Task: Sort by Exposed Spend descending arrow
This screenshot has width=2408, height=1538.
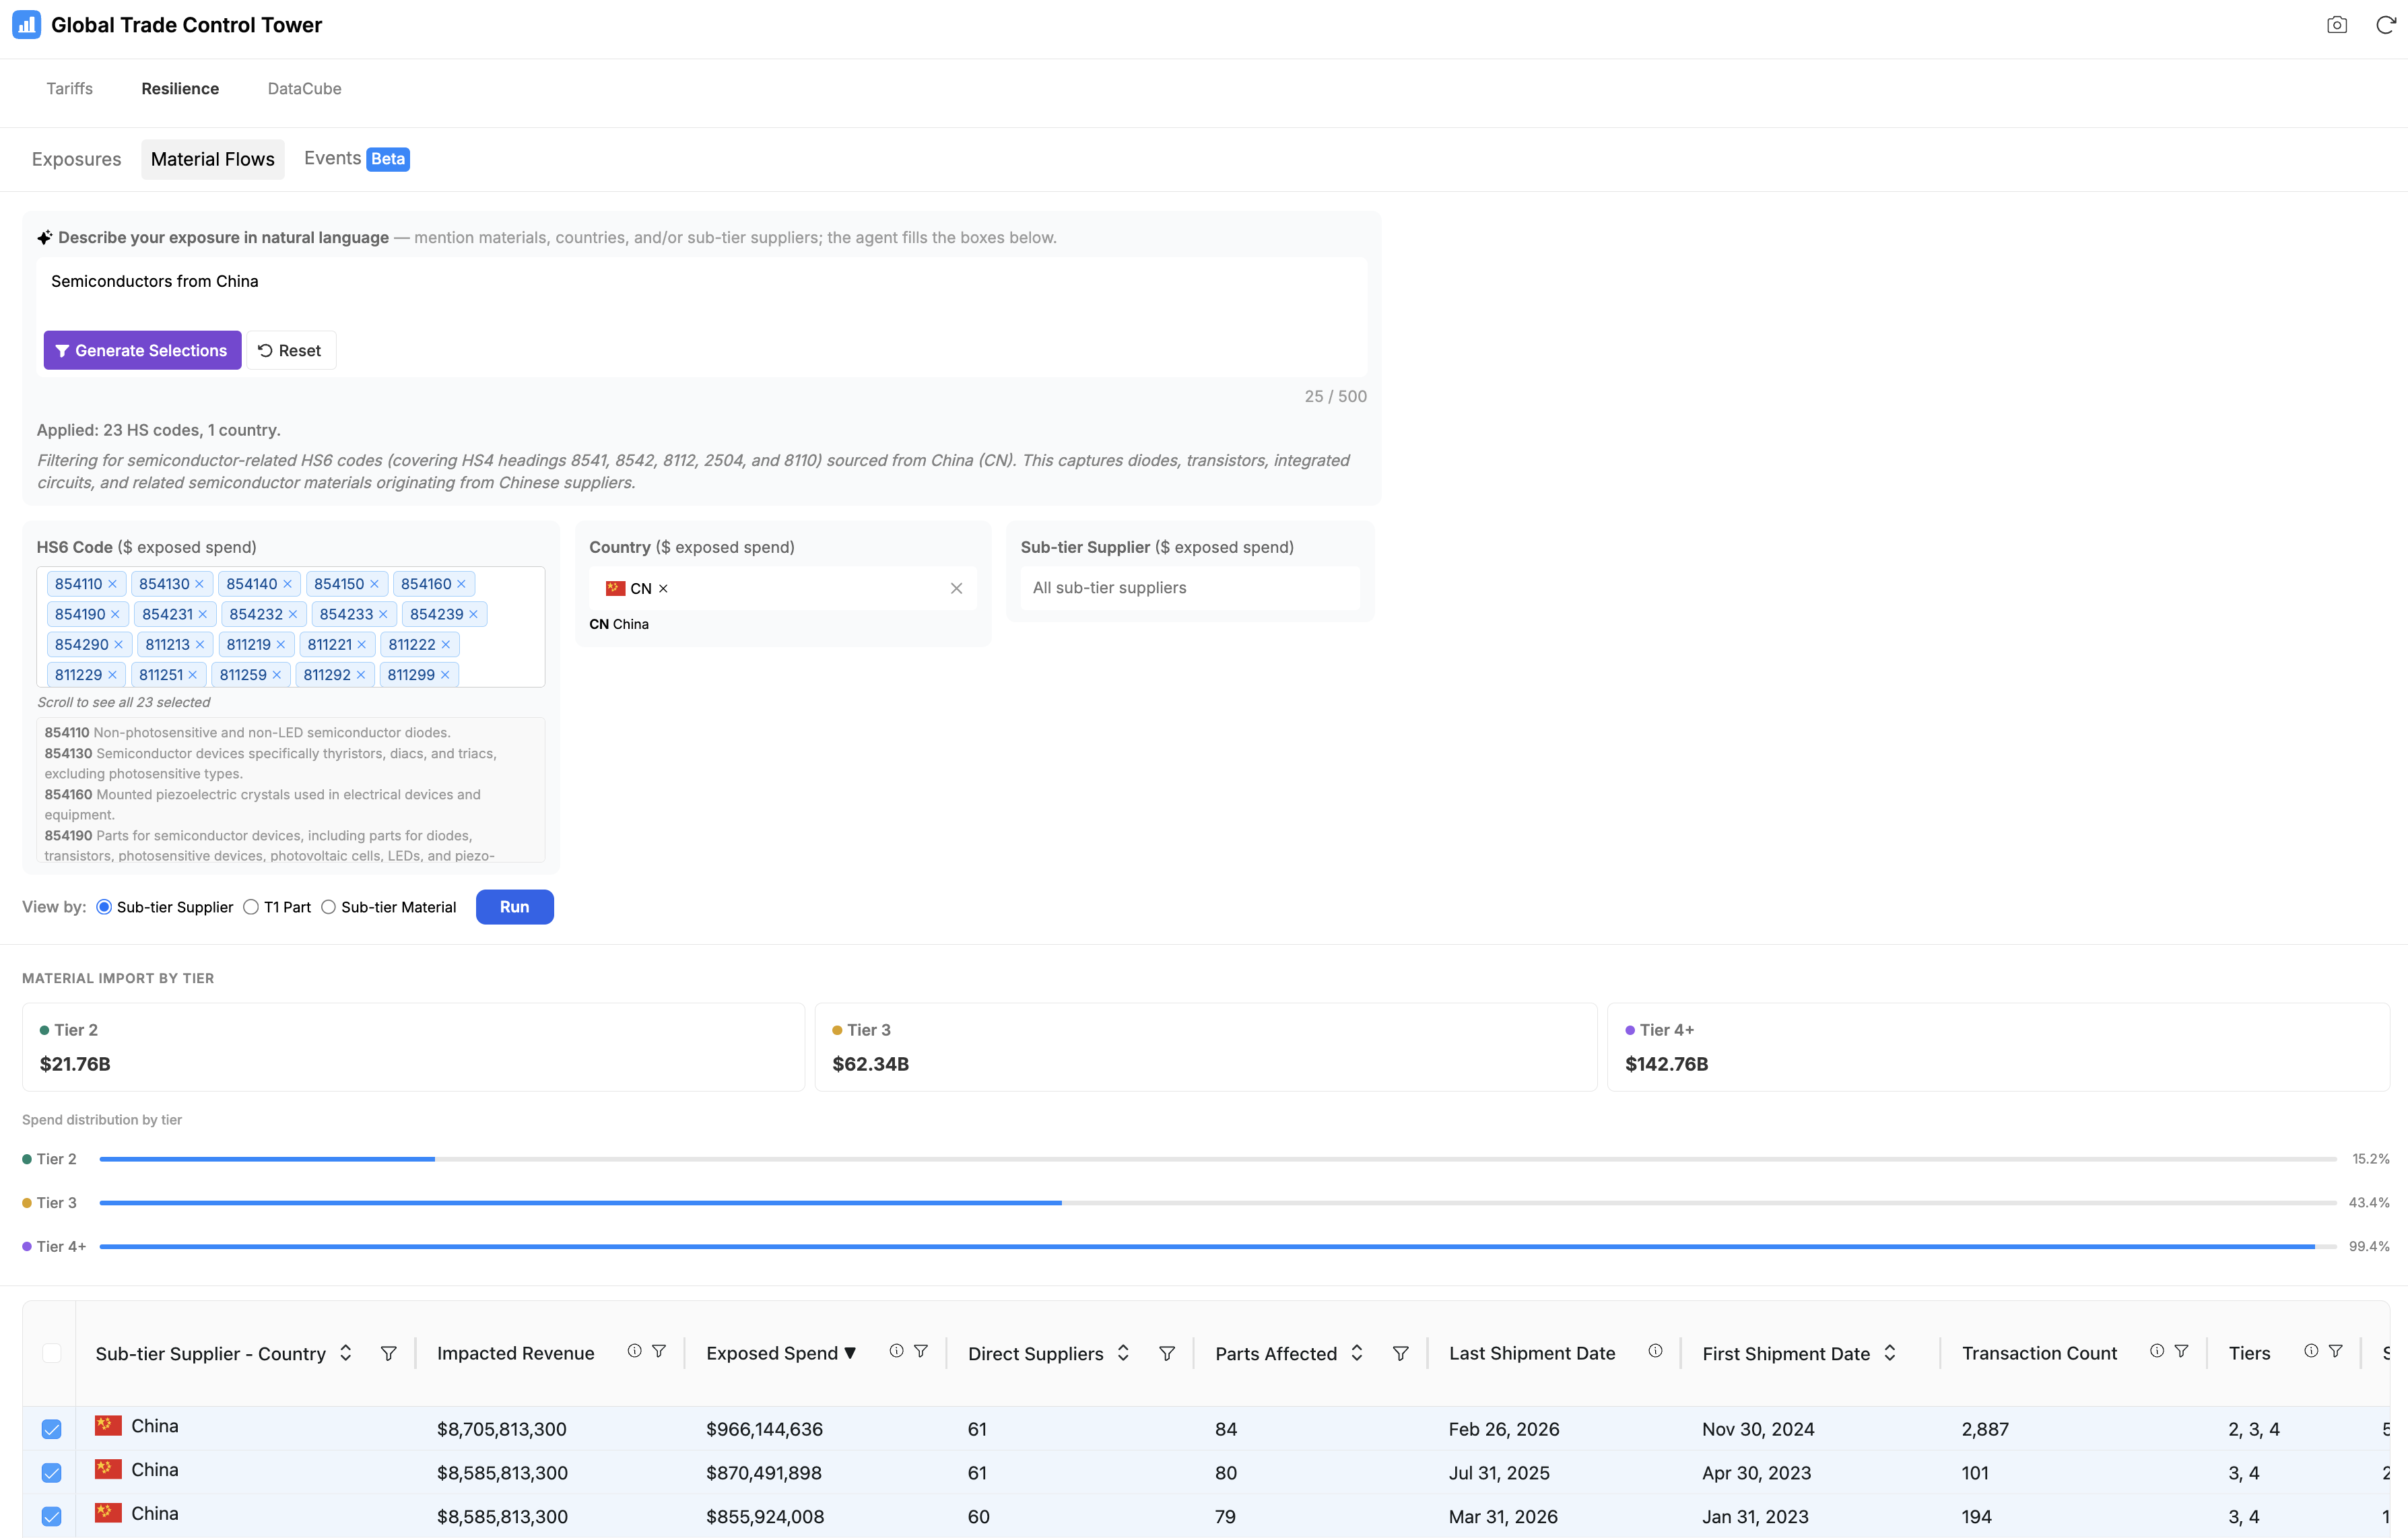Action: pos(850,1353)
